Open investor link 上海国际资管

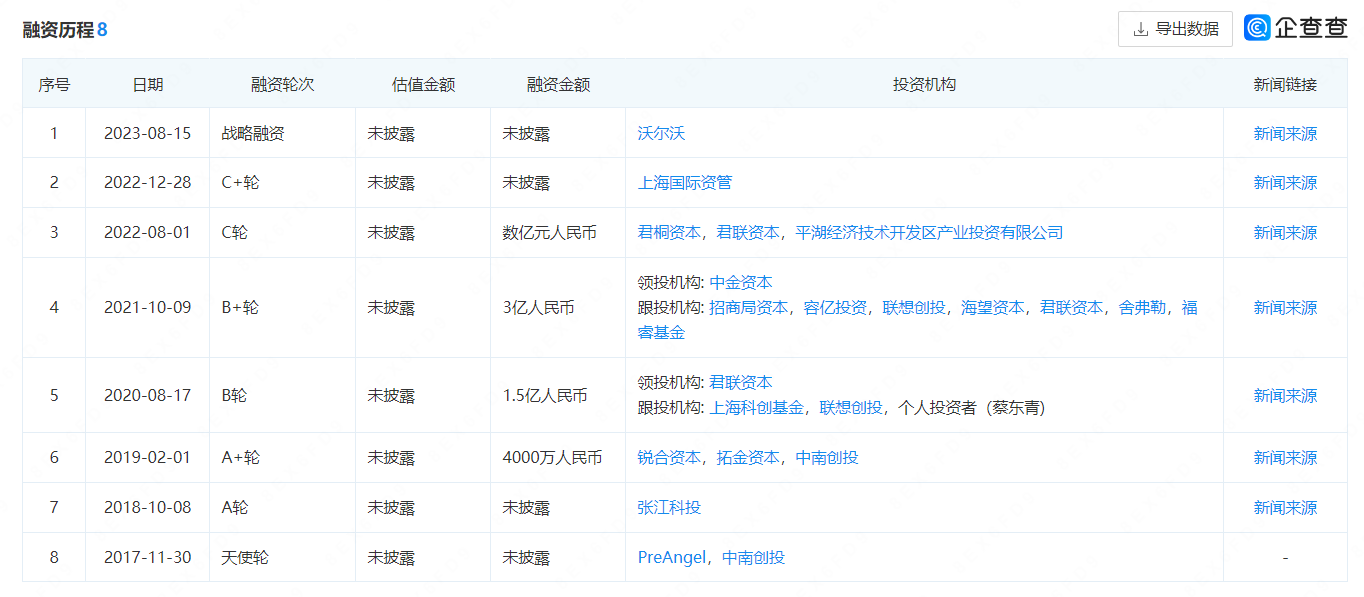685,183
